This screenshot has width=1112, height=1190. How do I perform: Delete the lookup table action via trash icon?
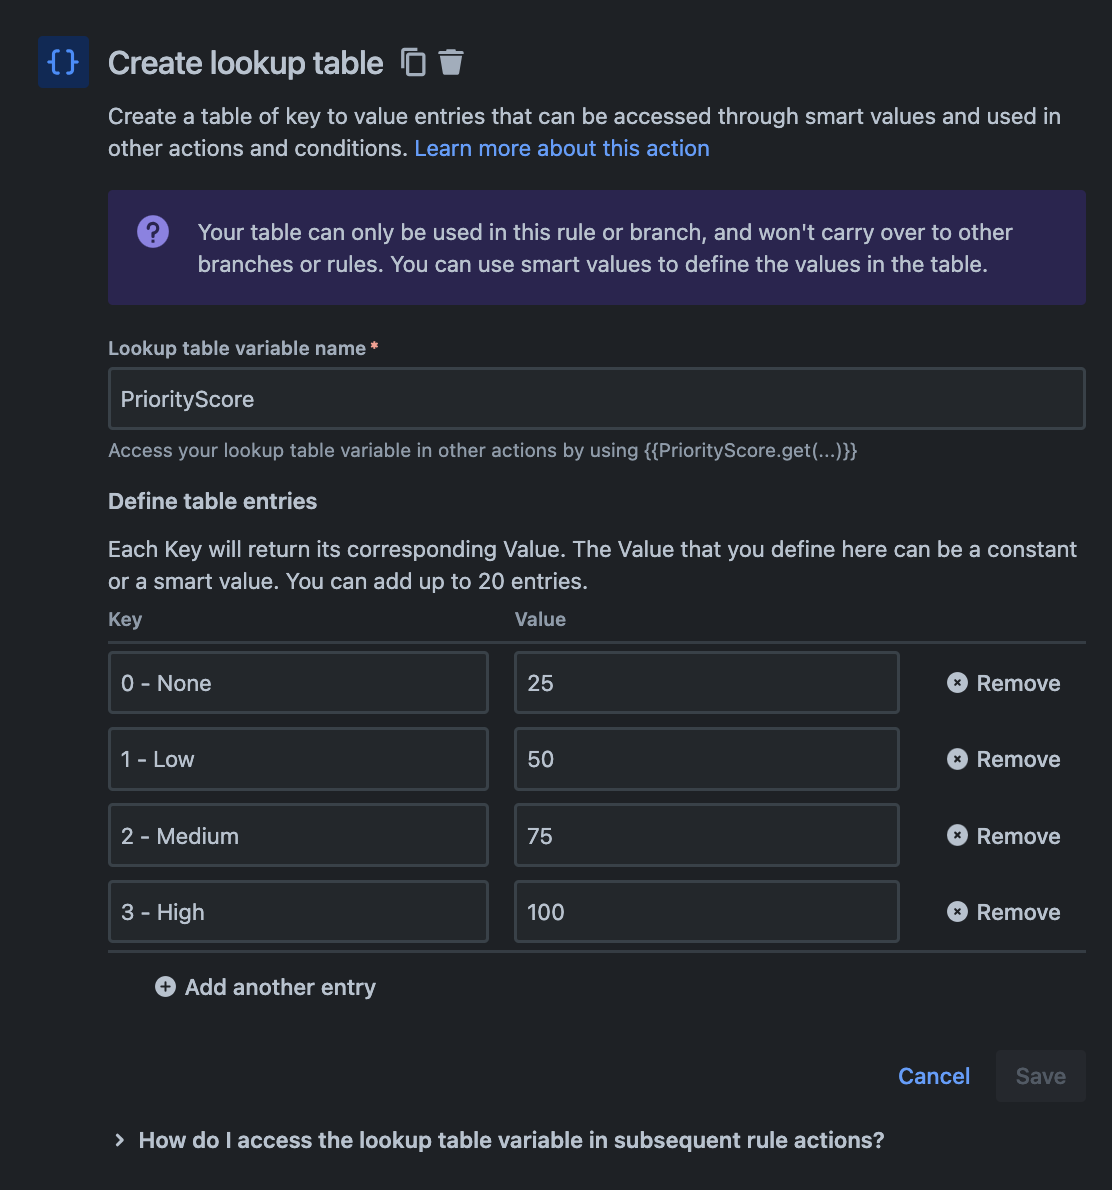[451, 62]
